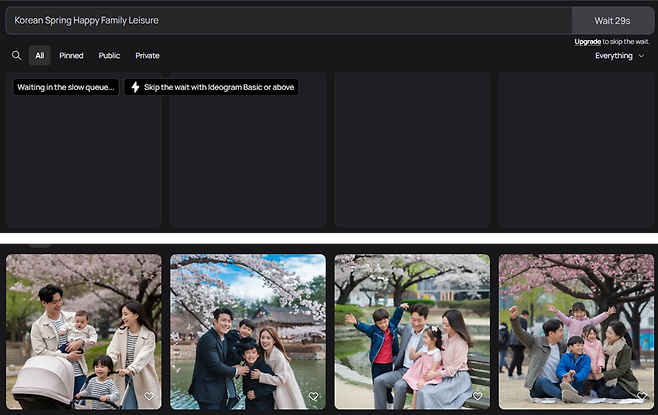Open the Everything filter dropdown
This screenshot has height=415, width=658.
(x=619, y=56)
